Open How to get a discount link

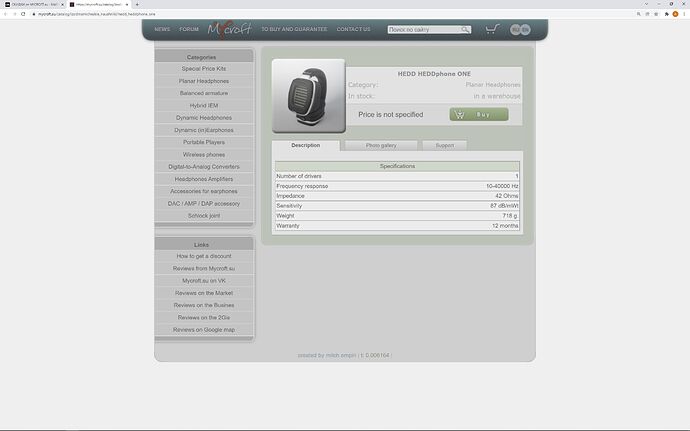point(204,256)
